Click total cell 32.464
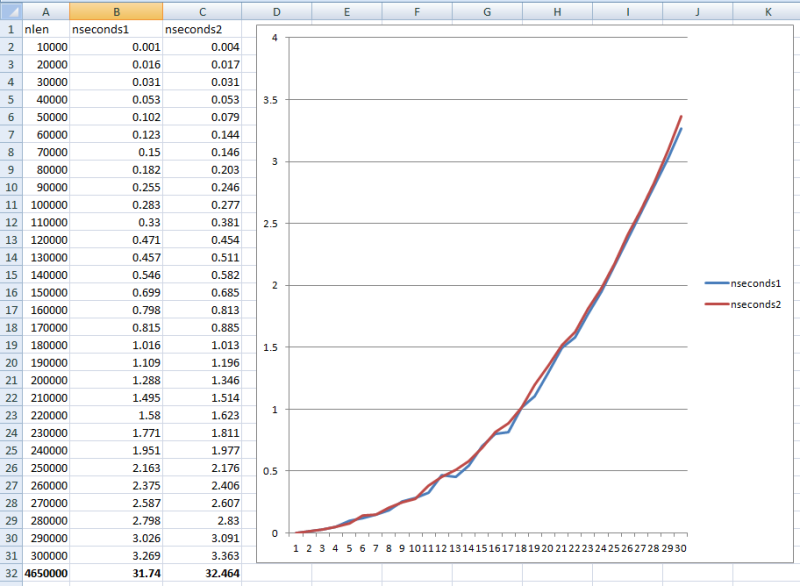800x586 pixels. 202,573
